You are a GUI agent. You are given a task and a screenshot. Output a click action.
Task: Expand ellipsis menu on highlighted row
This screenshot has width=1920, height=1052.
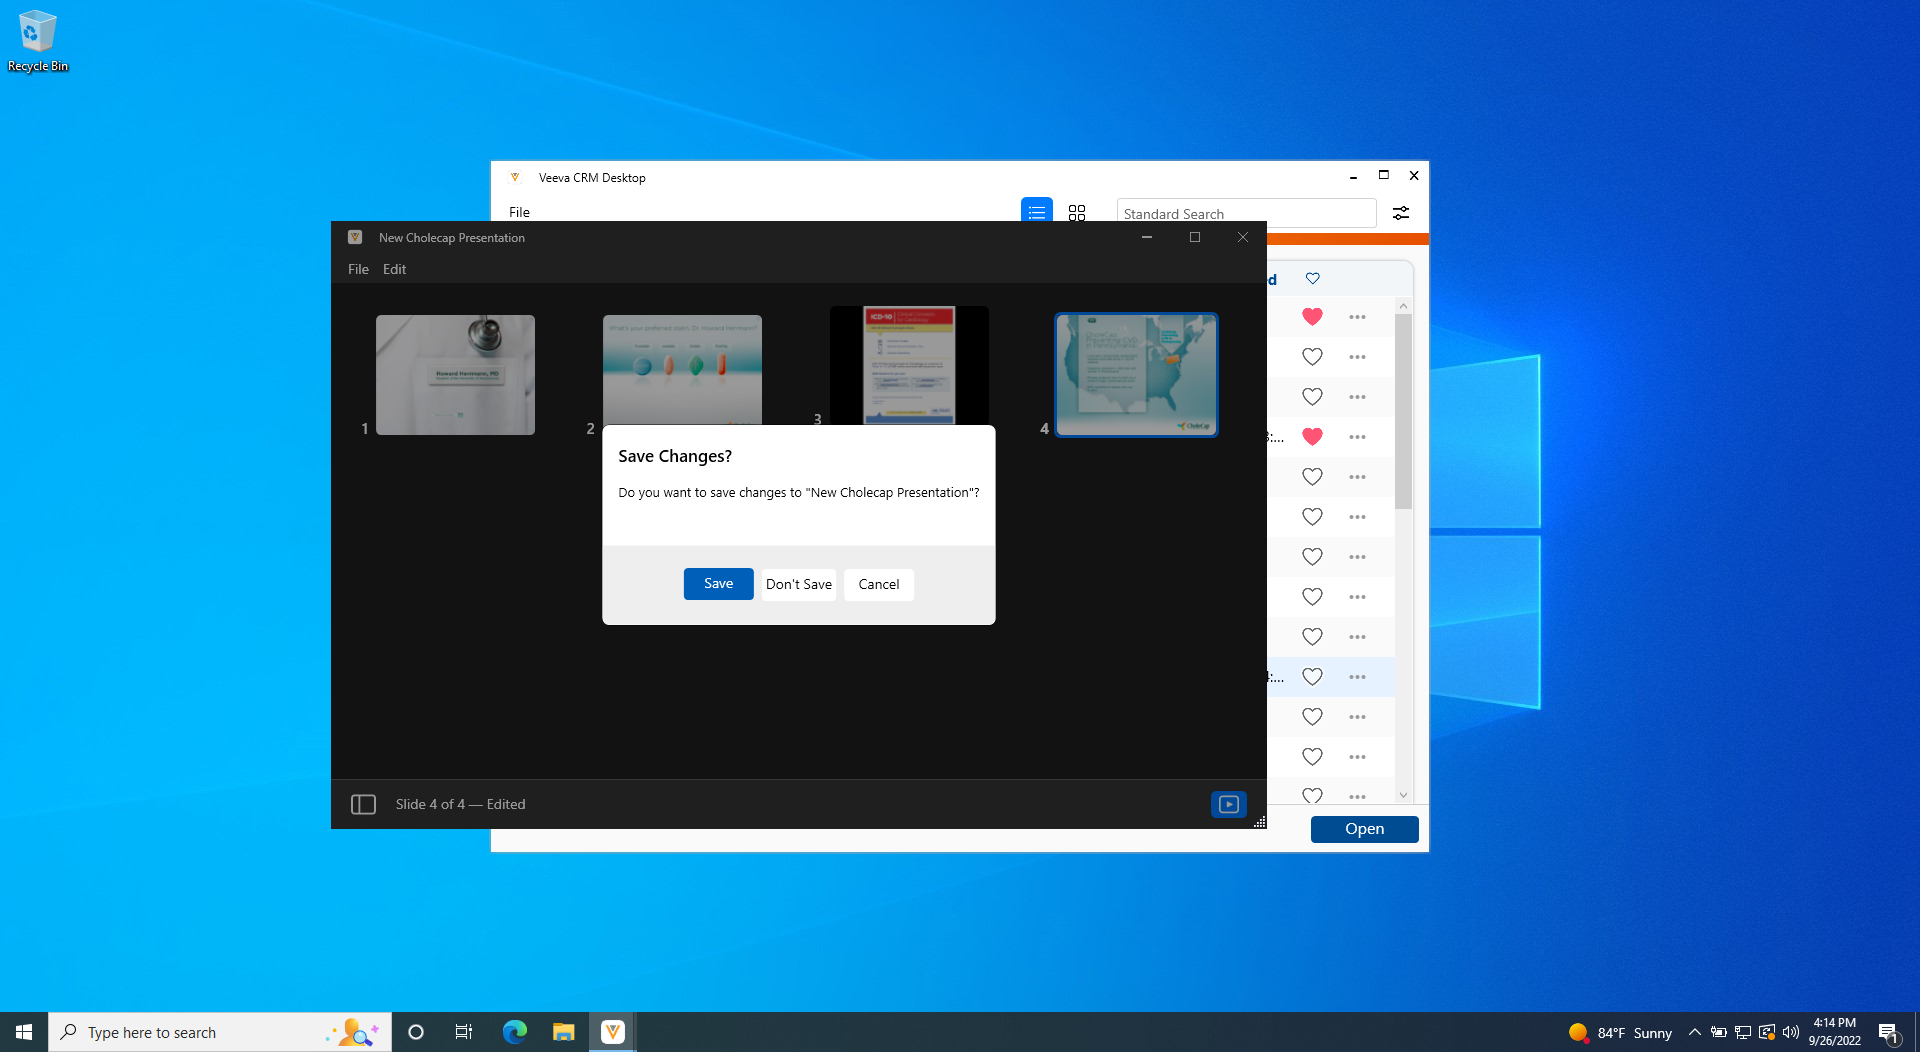1356,677
